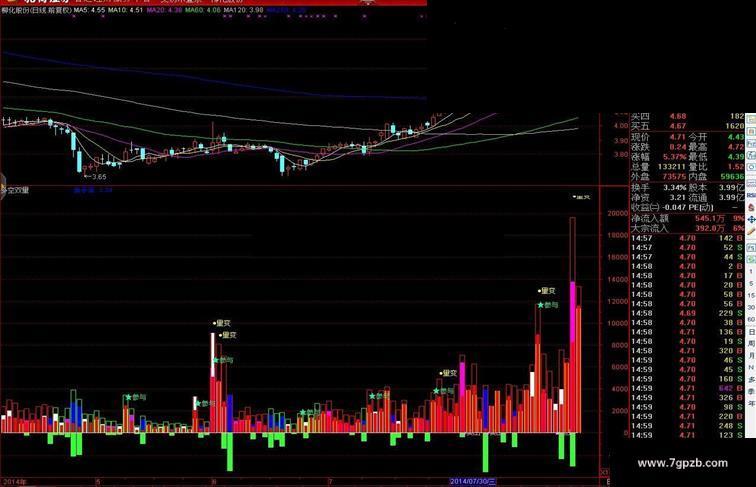Screen dimensions: 756x487
Task: Click the 20000 volume axis label
Action: (618, 214)
